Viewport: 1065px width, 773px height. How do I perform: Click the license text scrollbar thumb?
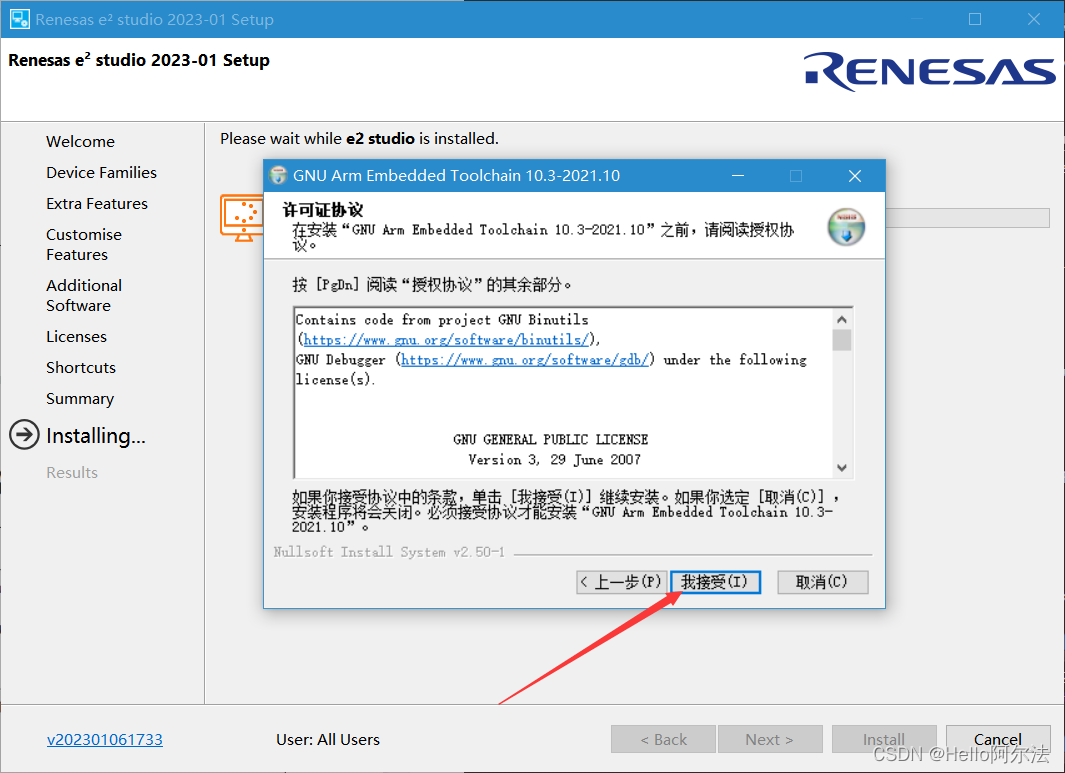[842, 340]
